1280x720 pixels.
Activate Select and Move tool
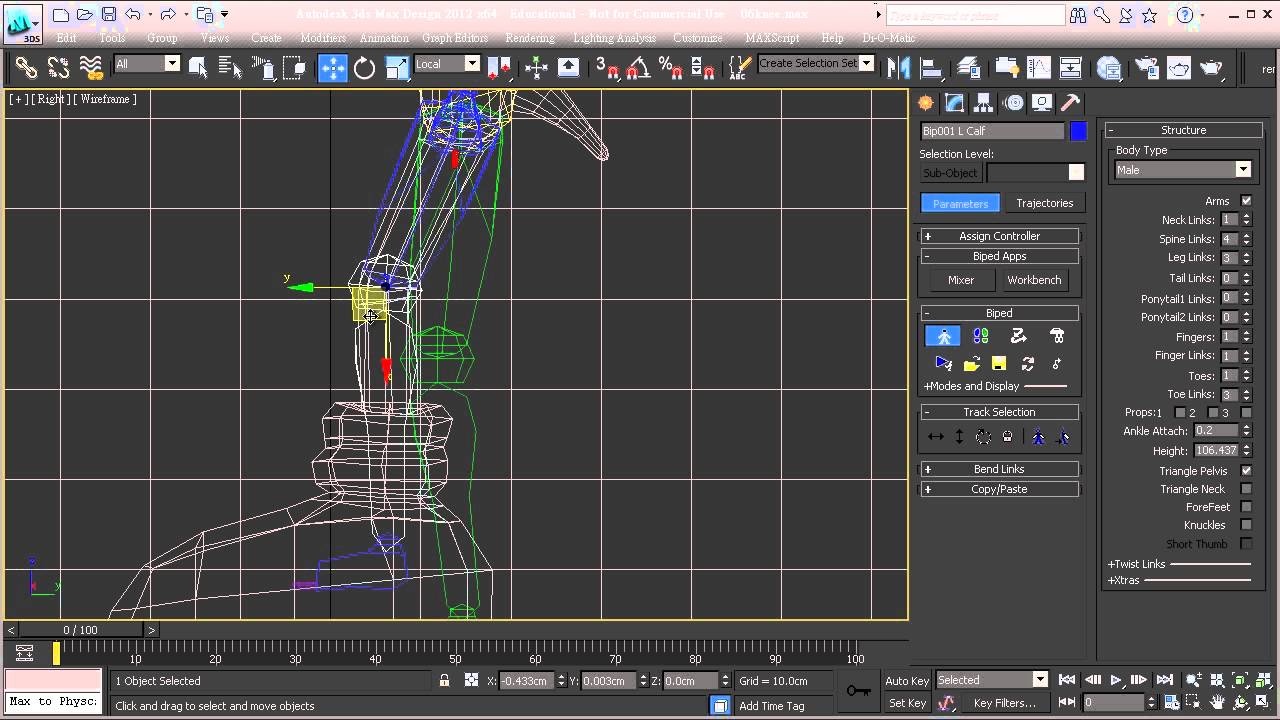click(x=332, y=67)
